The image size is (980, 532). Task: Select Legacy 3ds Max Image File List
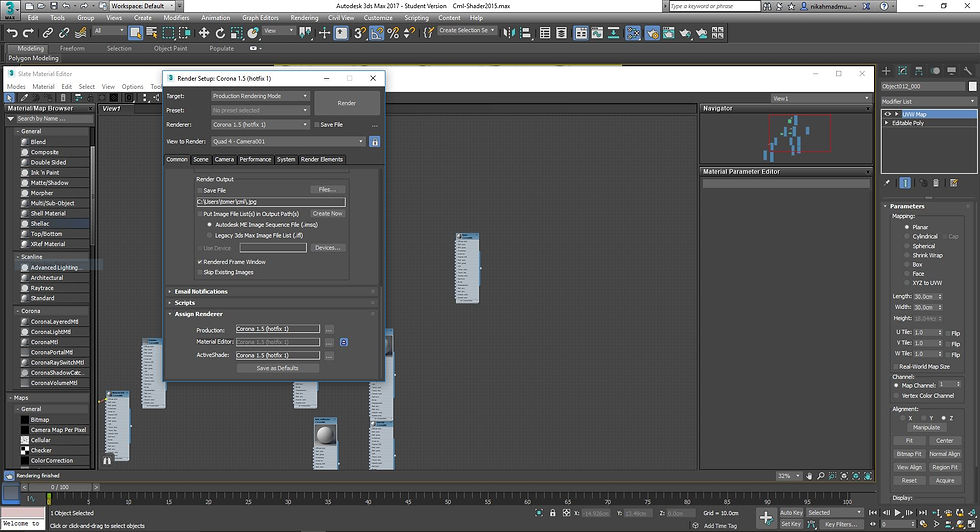pyautogui.click(x=209, y=236)
